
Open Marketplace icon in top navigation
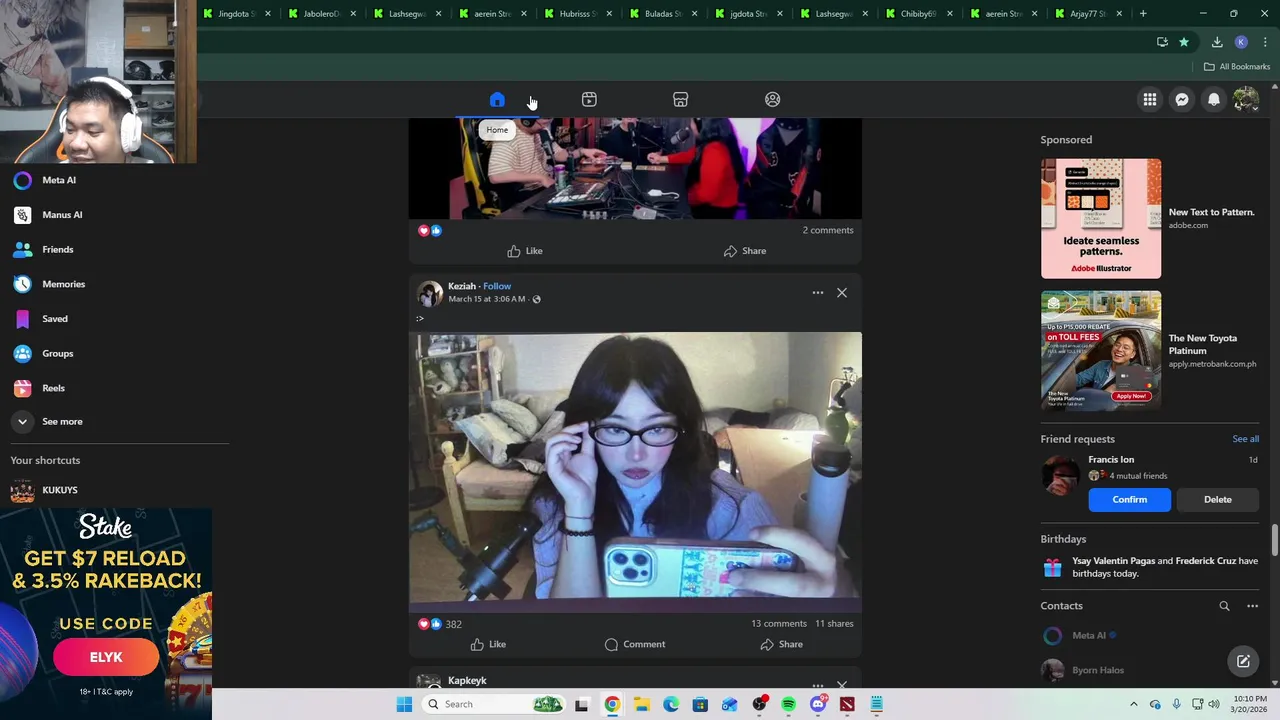[680, 100]
